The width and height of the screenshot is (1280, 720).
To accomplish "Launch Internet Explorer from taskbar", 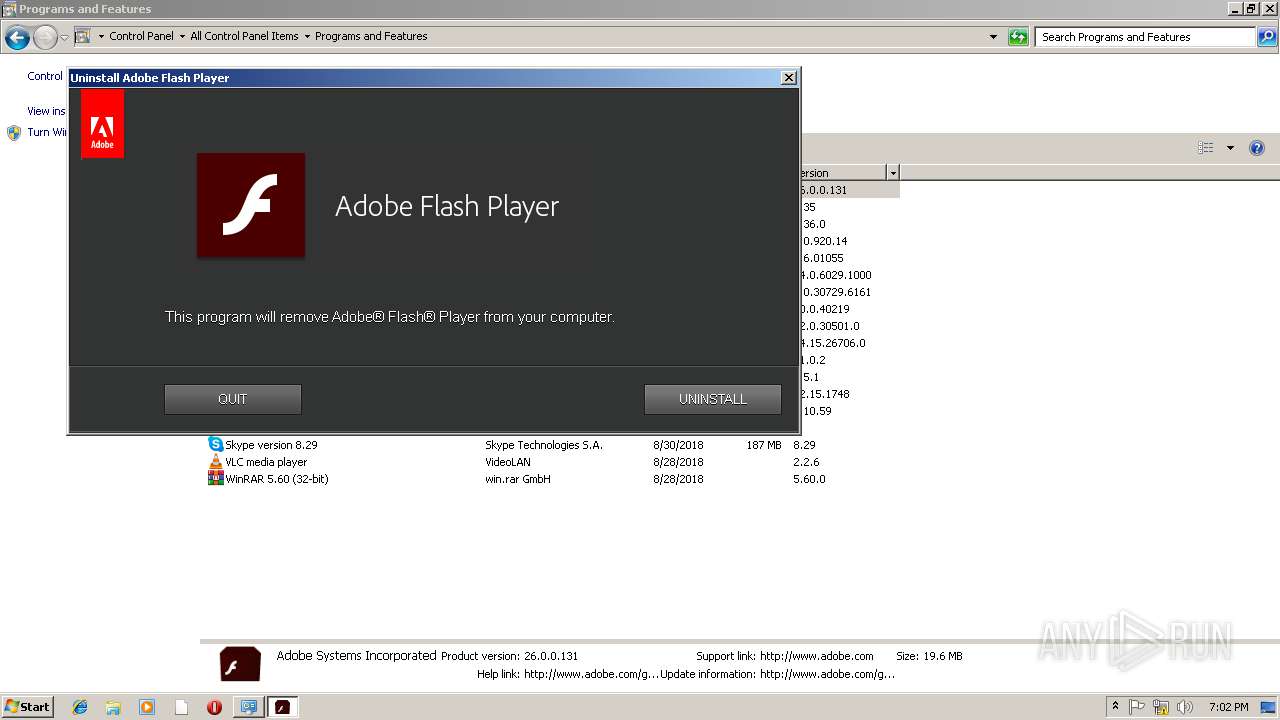I will pos(80,707).
